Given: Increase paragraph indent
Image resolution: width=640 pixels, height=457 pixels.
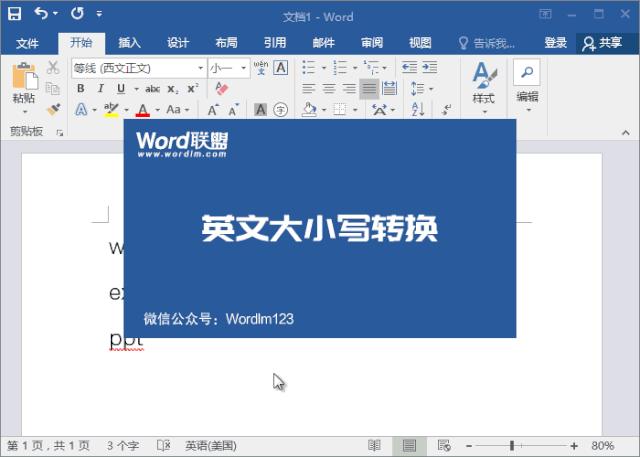Looking at the screenshot, I should click(429, 67).
